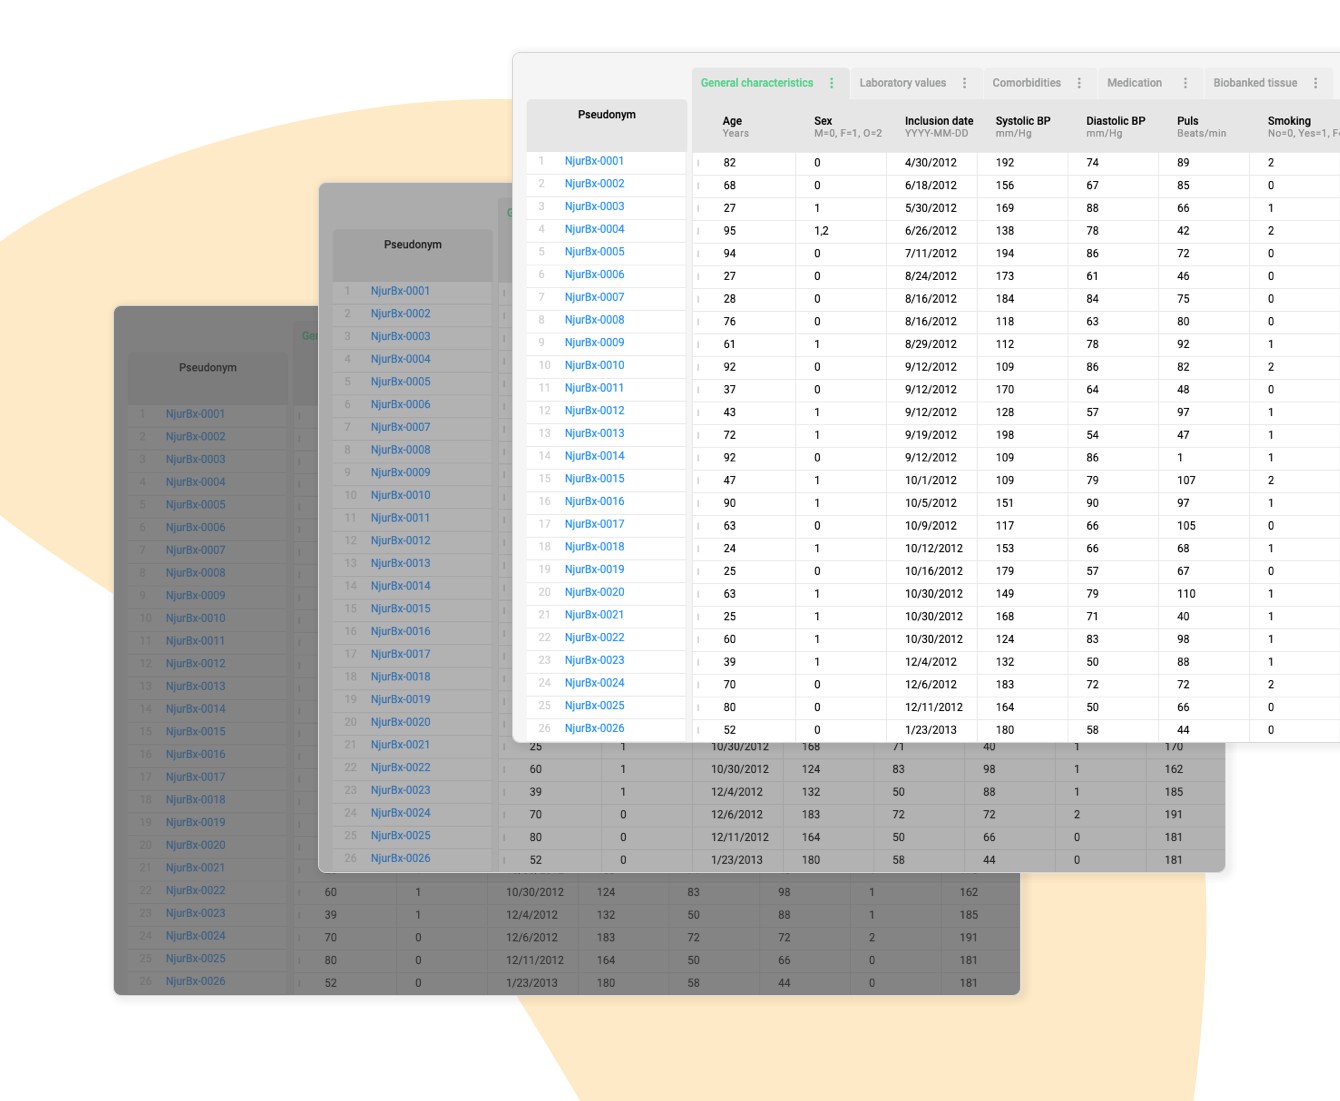Switch to the Laboratory values tab

902,83
